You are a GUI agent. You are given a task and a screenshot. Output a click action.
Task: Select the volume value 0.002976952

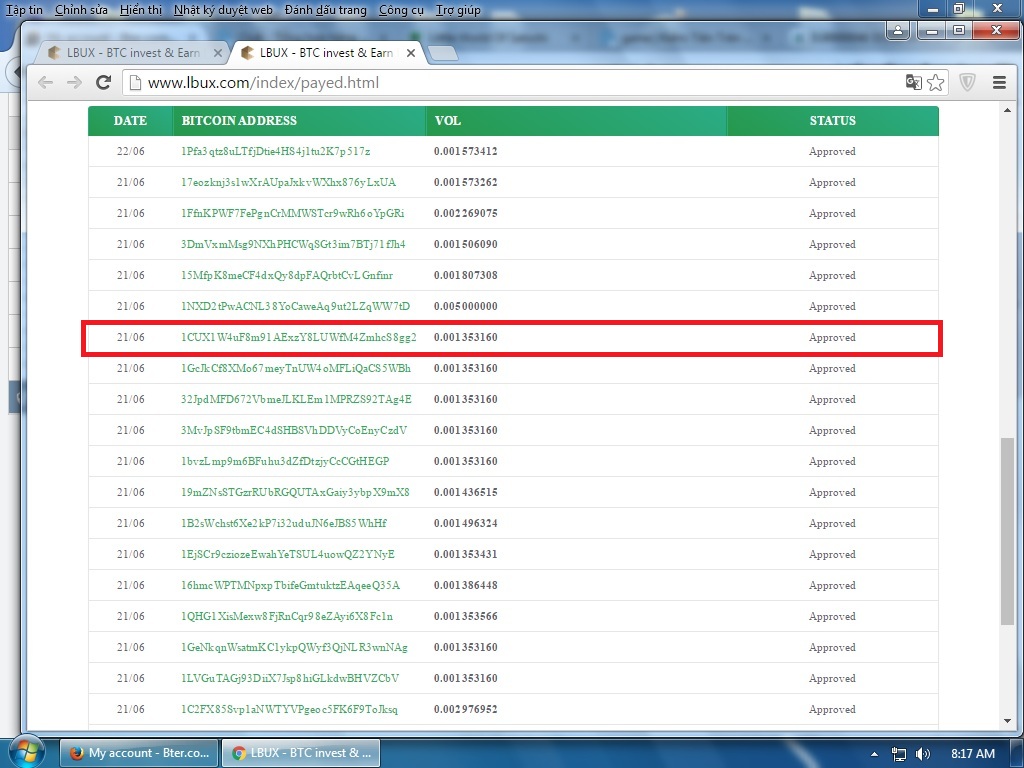(x=466, y=710)
